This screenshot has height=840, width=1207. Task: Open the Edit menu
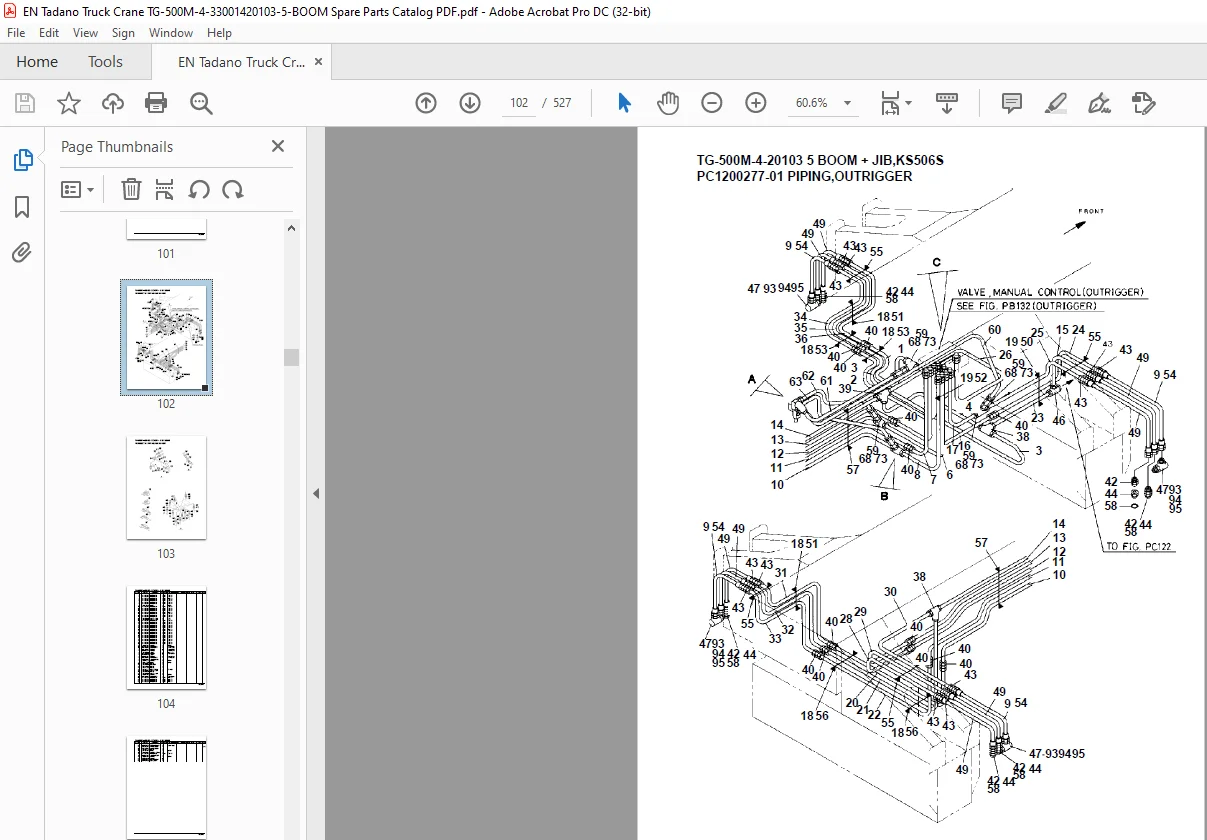point(49,33)
